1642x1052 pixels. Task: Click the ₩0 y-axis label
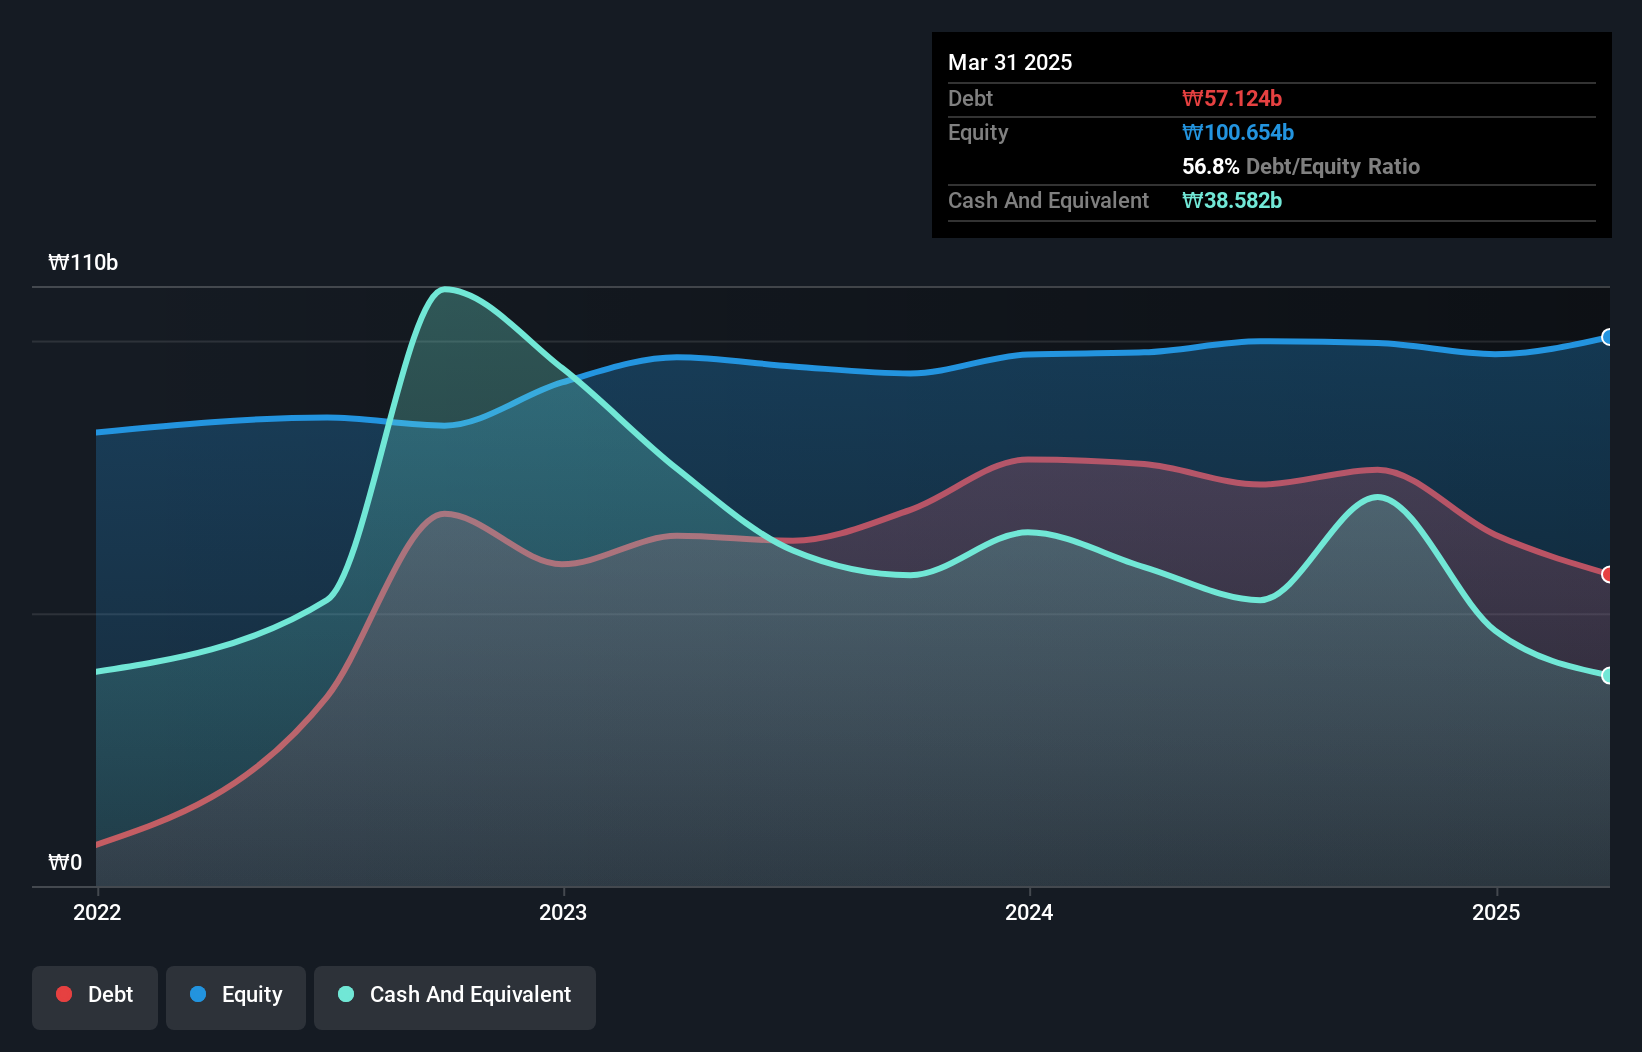point(65,863)
